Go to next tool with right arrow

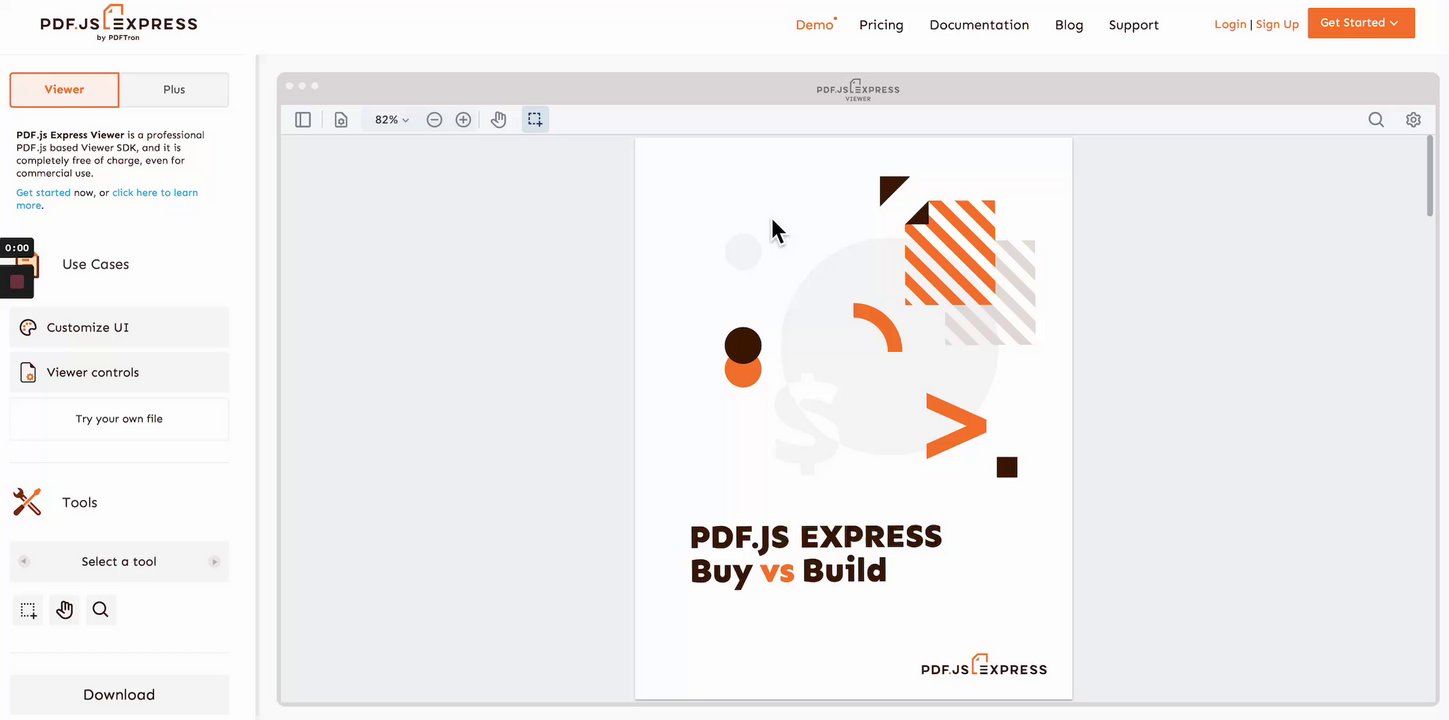click(214, 562)
